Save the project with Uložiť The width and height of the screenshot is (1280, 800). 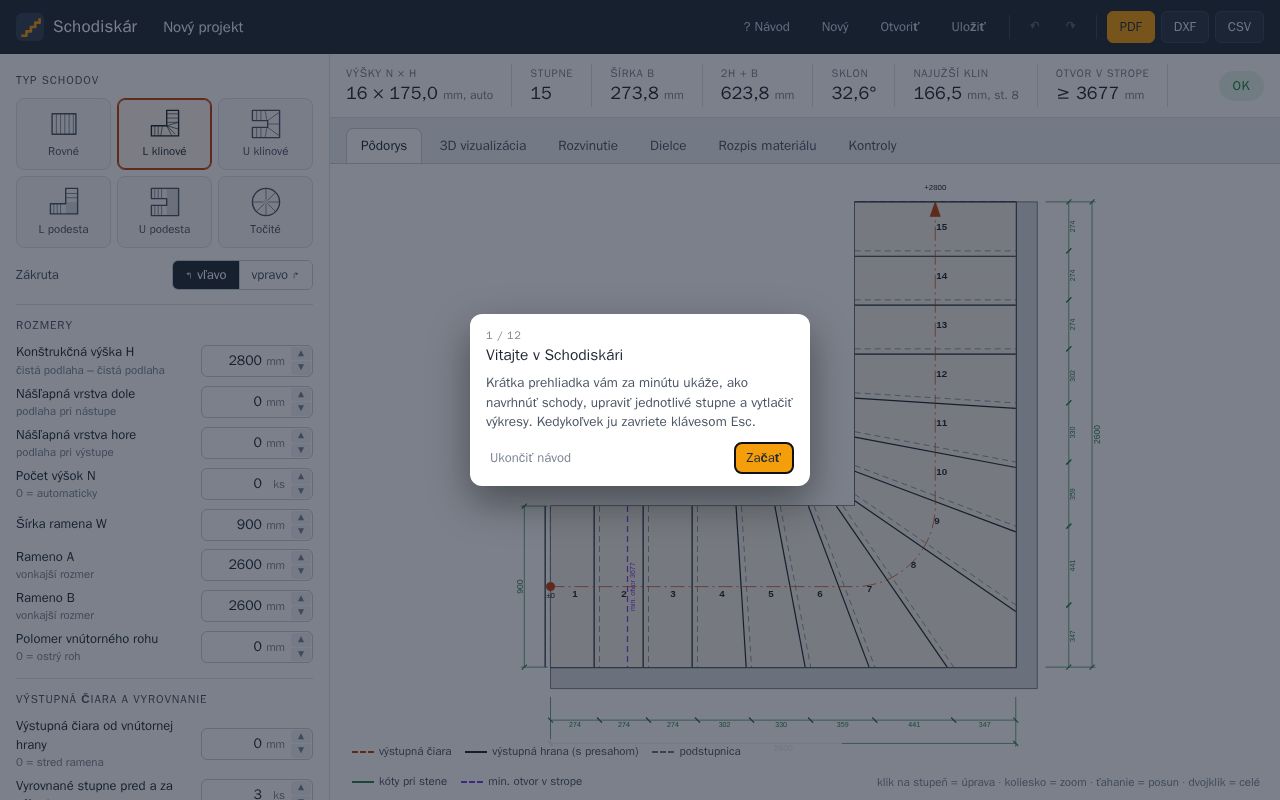[x=968, y=27]
